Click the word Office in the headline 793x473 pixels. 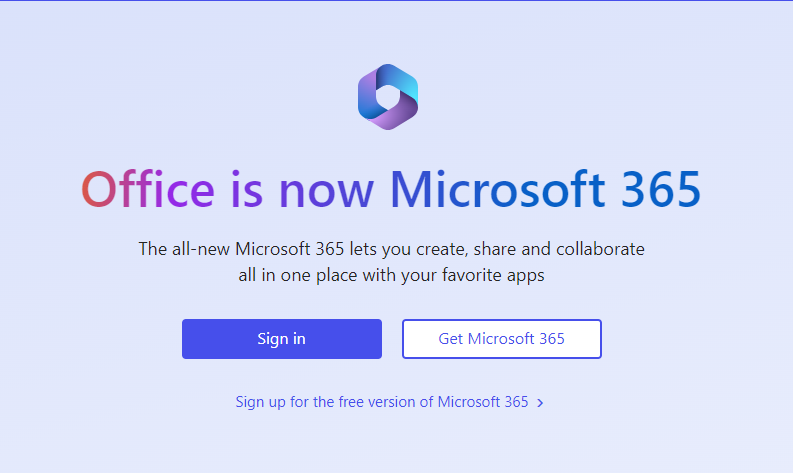147,190
